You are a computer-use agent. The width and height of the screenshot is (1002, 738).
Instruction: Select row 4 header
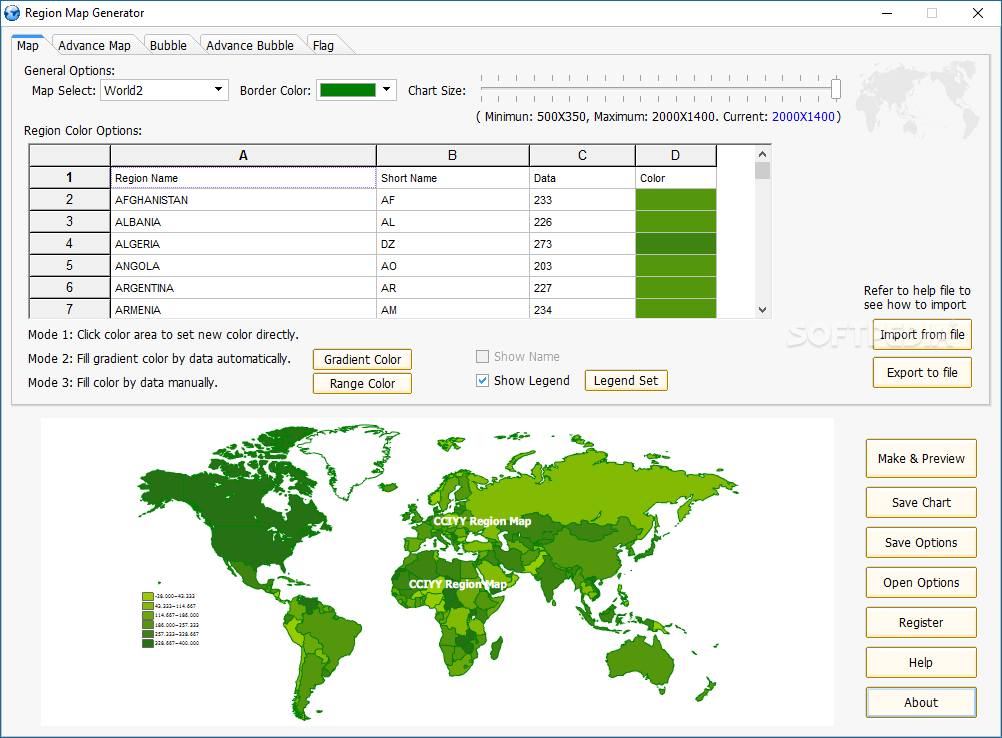[70, 243]
